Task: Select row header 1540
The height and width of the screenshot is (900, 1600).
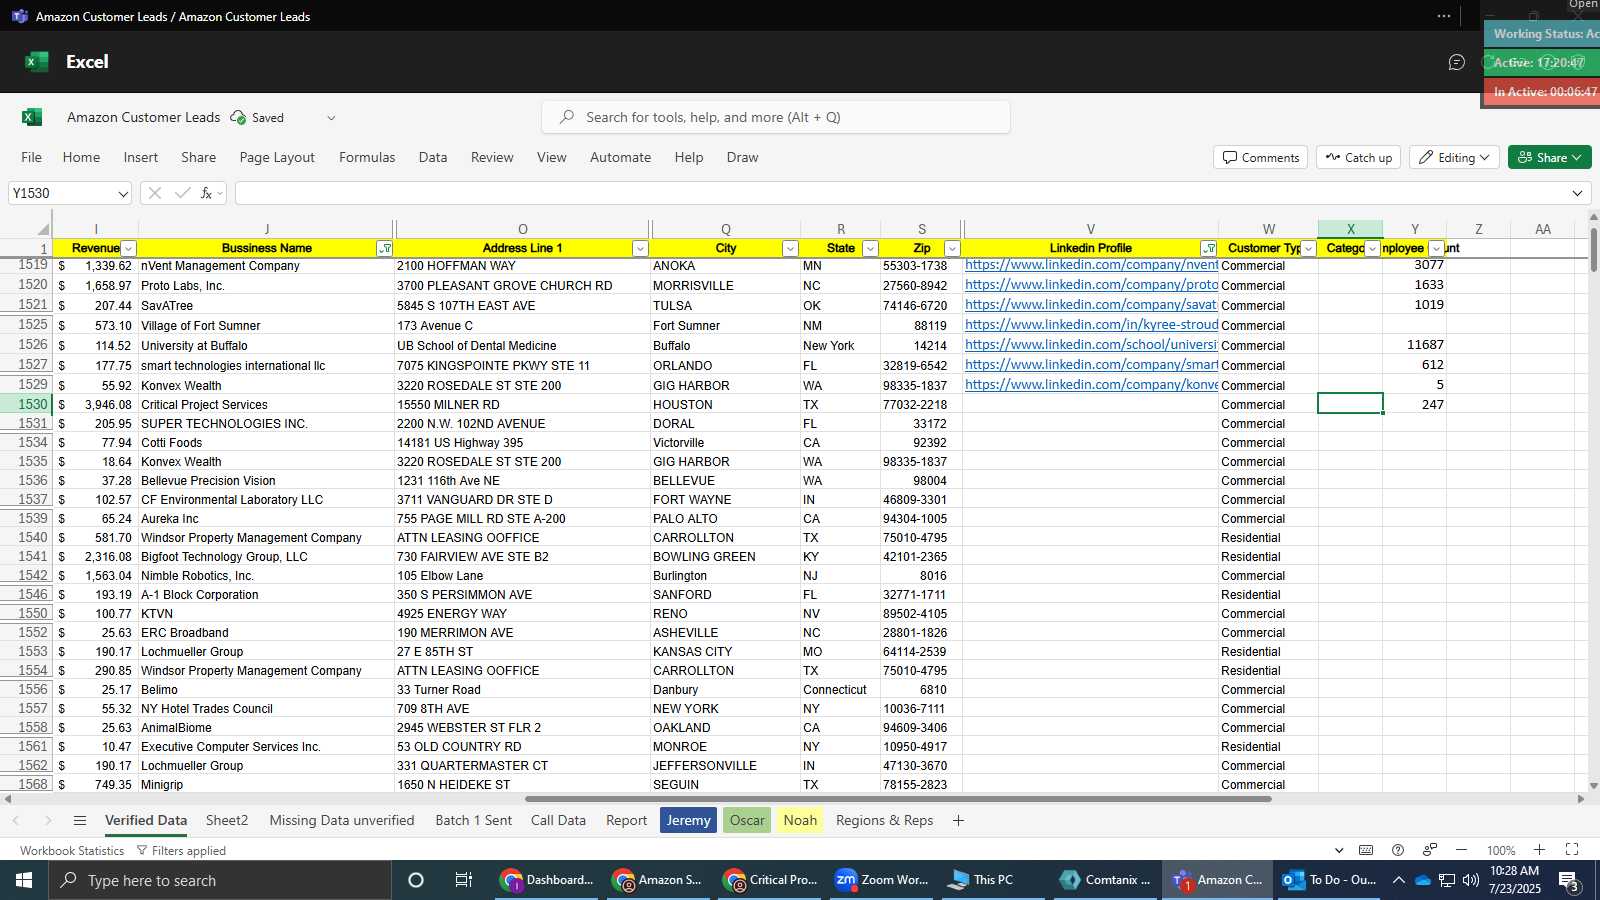Action: pyautogui.click(x=26, y=537)
